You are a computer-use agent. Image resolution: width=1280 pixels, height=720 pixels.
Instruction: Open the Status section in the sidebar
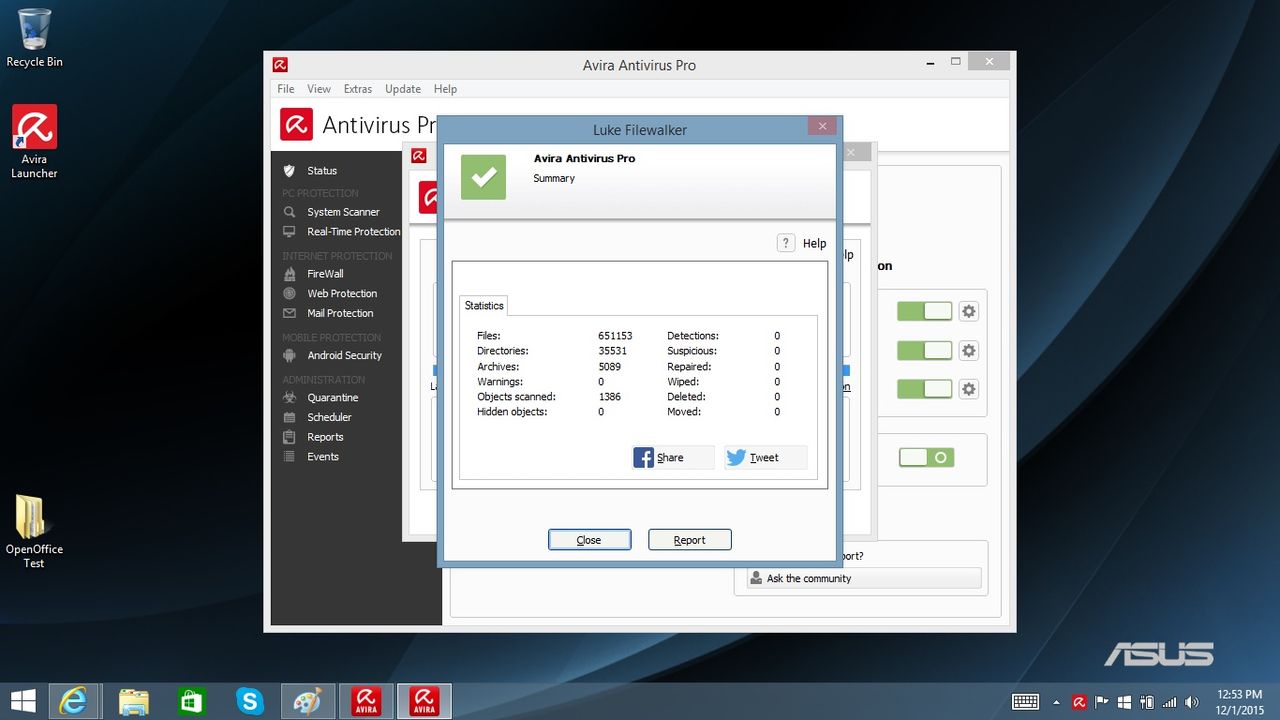[322, 171]
